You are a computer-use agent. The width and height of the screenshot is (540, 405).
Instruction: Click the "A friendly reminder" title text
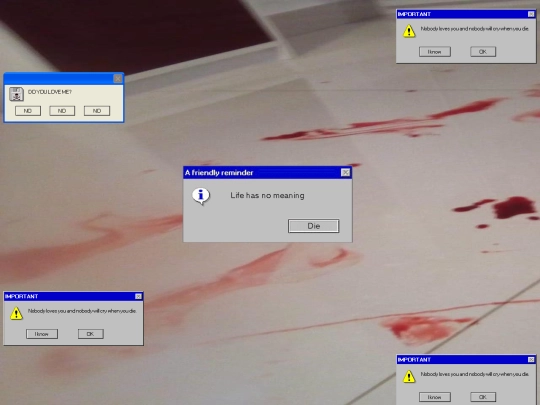[219, 173]
